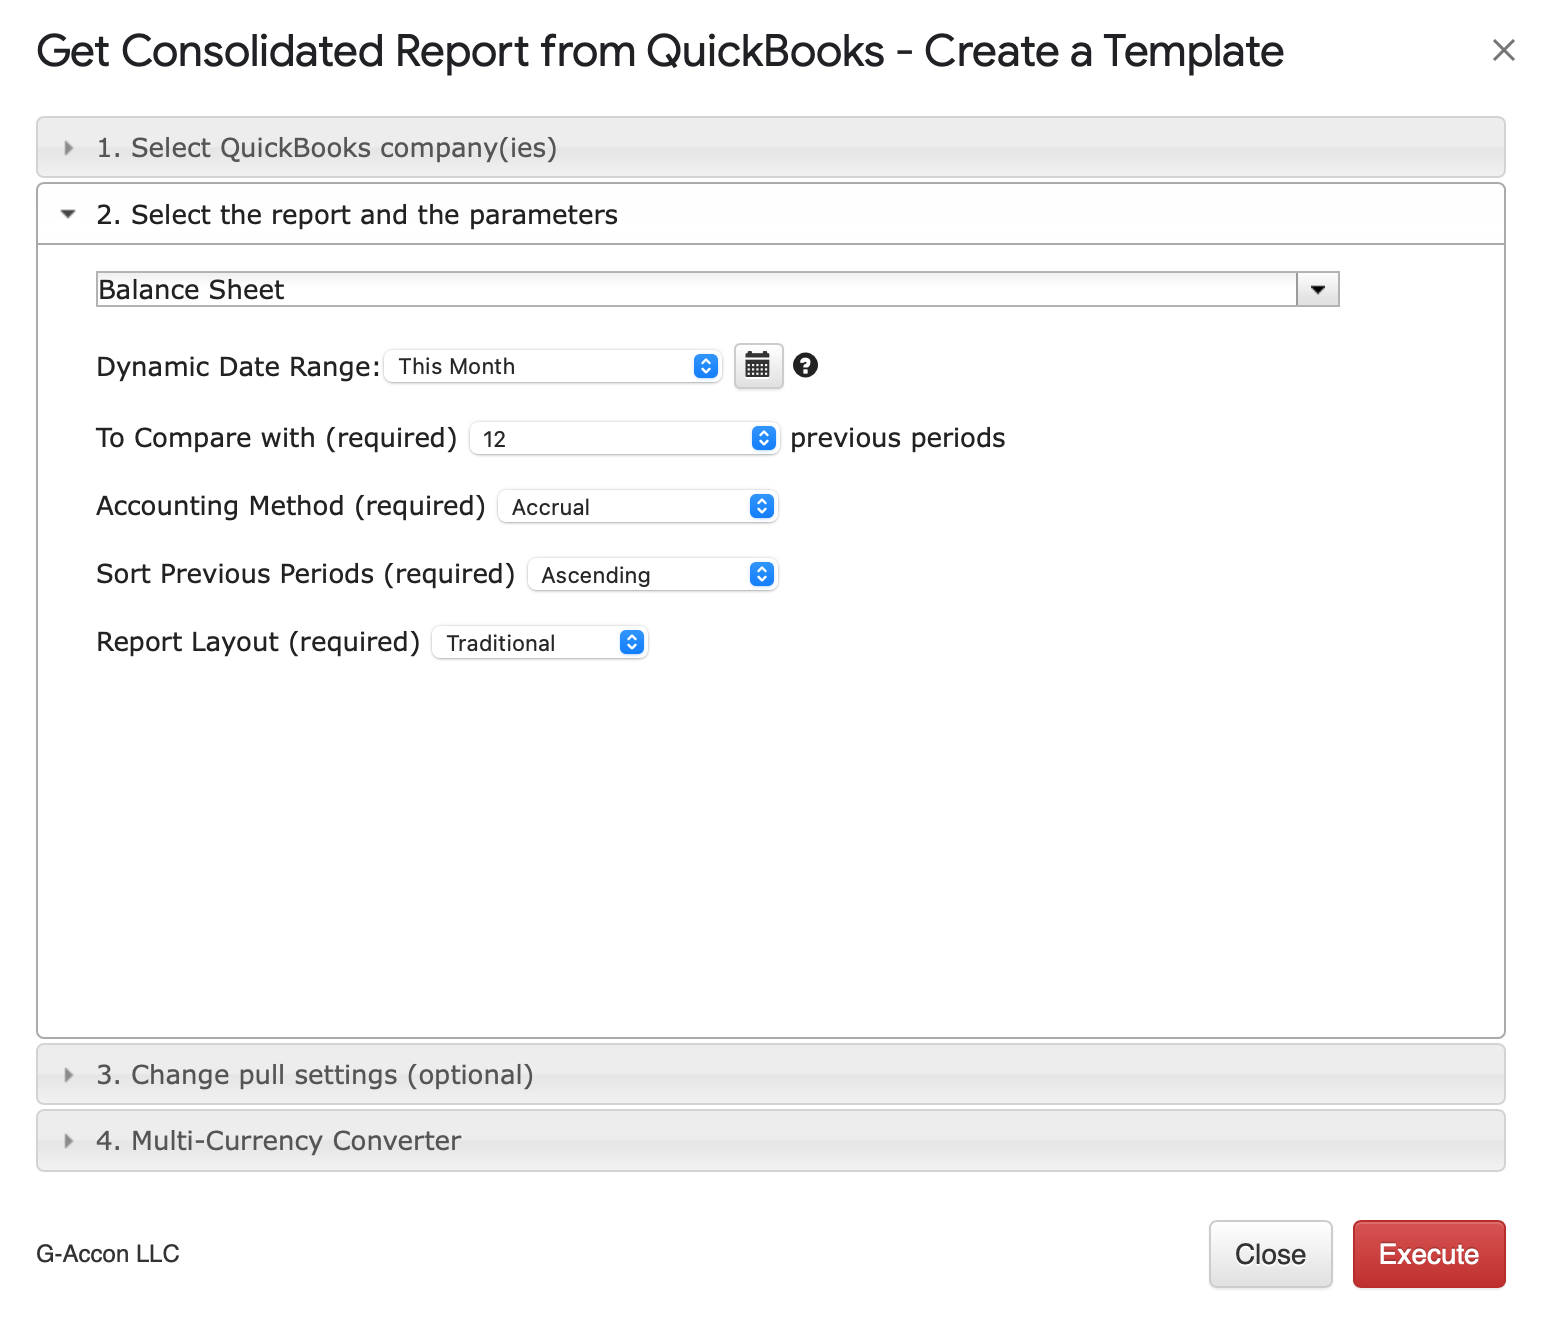Close dialog with the X icon
This screenshot has height=1324, width=1566.
coord(1503,50)
